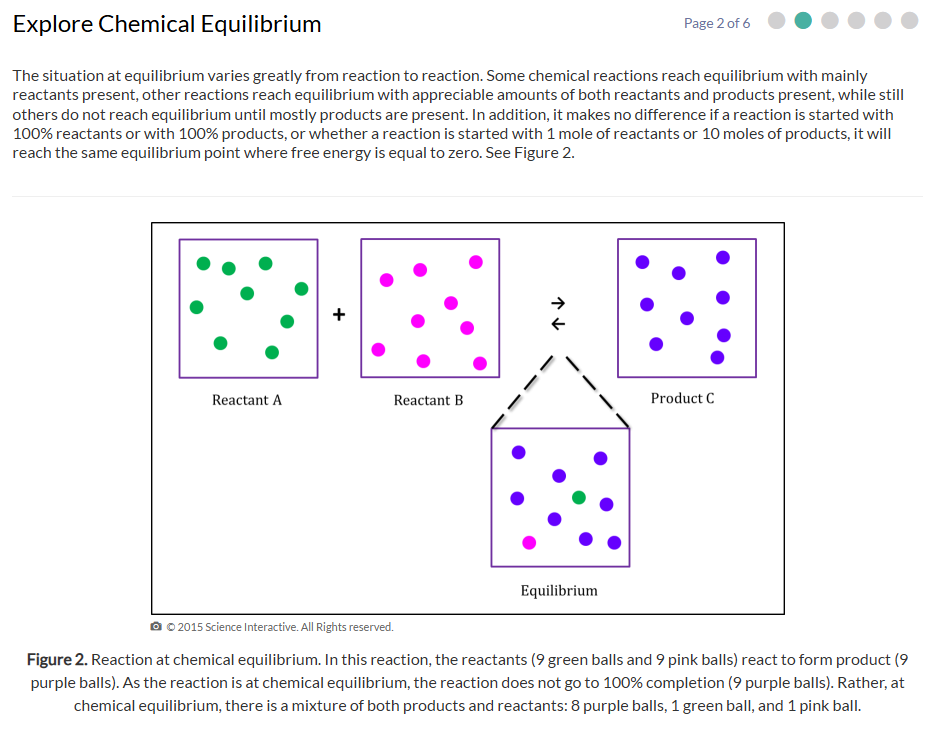
Task: Jump to page 4 pagination dot
Action: pos(856,21)
